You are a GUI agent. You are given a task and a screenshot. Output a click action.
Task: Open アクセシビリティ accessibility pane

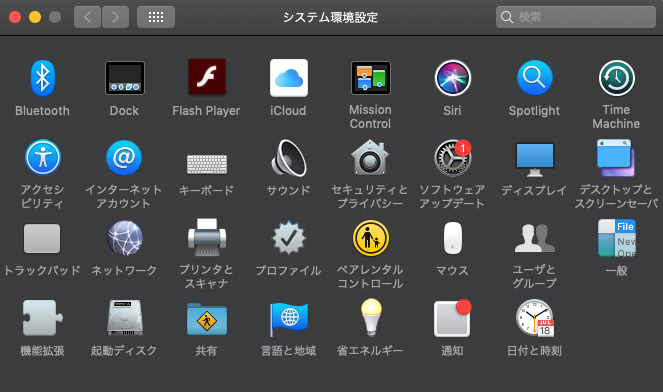click(x=43, y=158)
